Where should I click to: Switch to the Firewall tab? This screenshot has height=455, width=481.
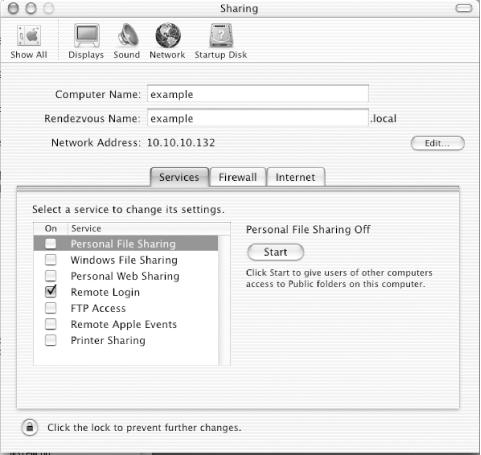tap(238, 177)
